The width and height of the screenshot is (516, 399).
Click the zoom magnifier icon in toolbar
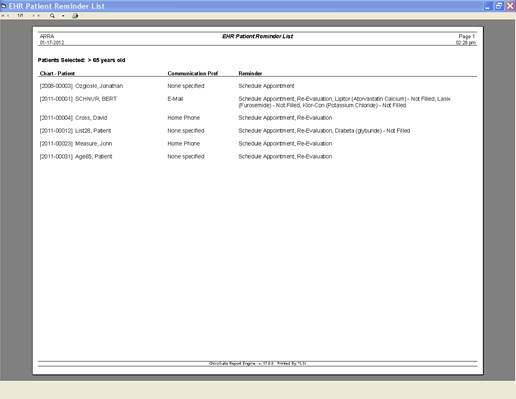52,16
